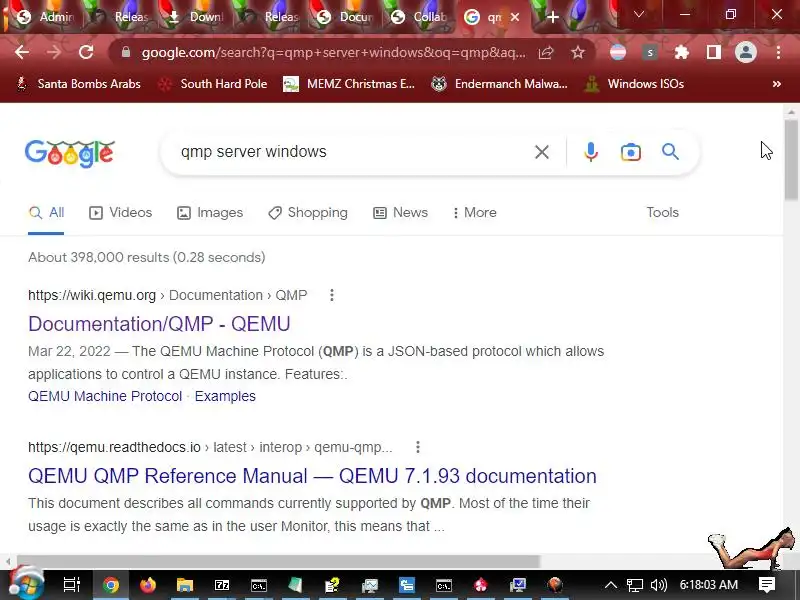
Task: Open the side panel icon in the toolbar
Action: (714, 52)
